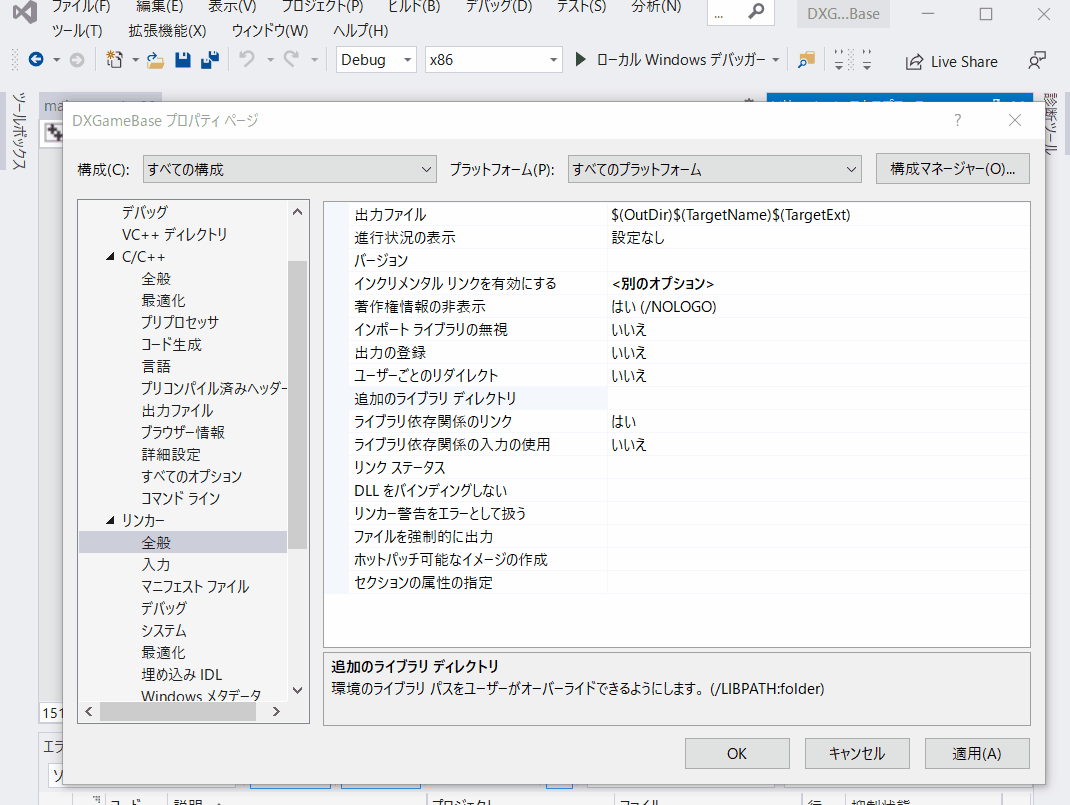This screenshot has height=805, width=1070.
Task: Click the new project toolbar icon
Action: coord(115,60)
